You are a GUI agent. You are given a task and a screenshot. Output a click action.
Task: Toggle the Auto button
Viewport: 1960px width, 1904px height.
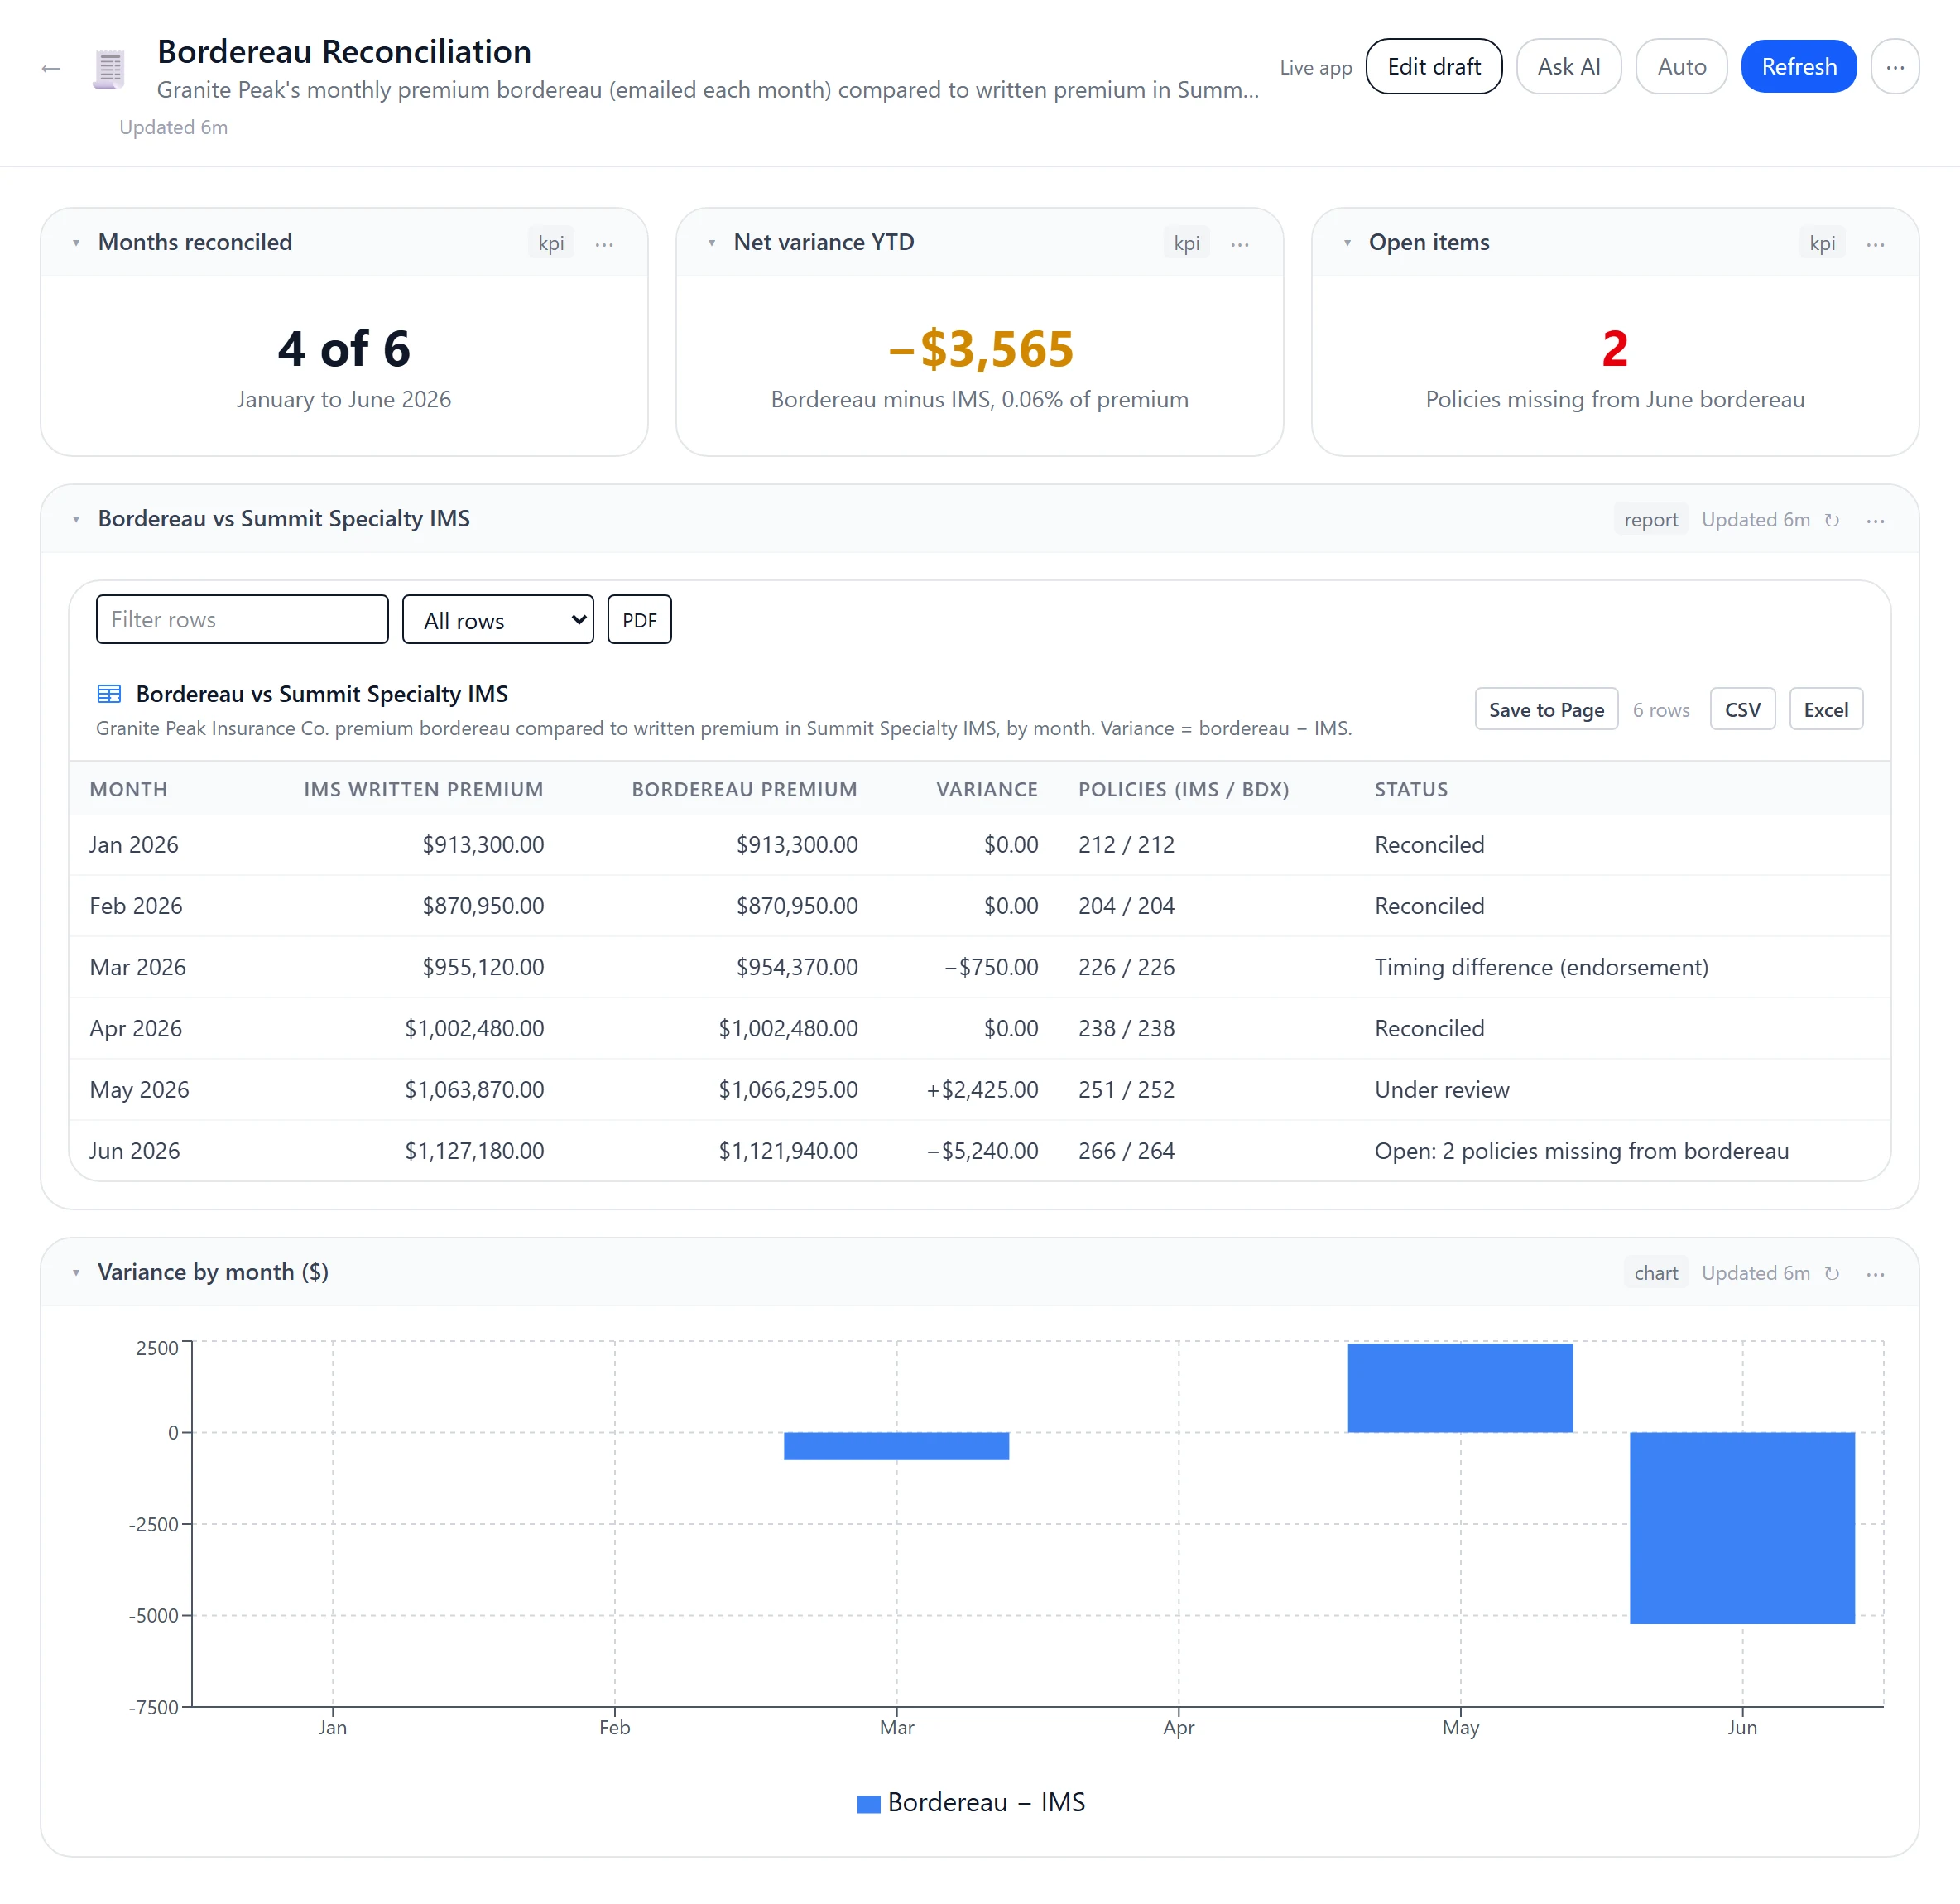(x=1681, y=67)
